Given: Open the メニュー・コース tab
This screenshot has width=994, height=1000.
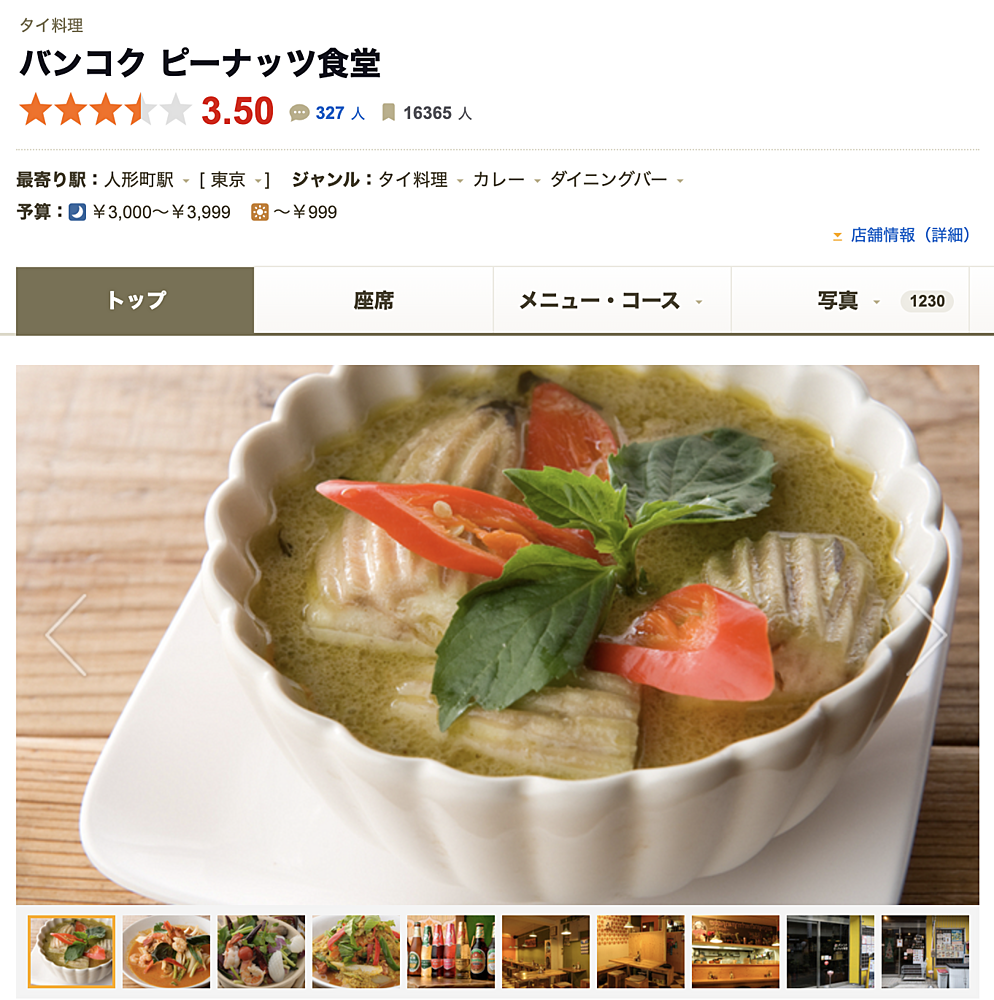Looking at the screenshot, I should coord(612,300).
